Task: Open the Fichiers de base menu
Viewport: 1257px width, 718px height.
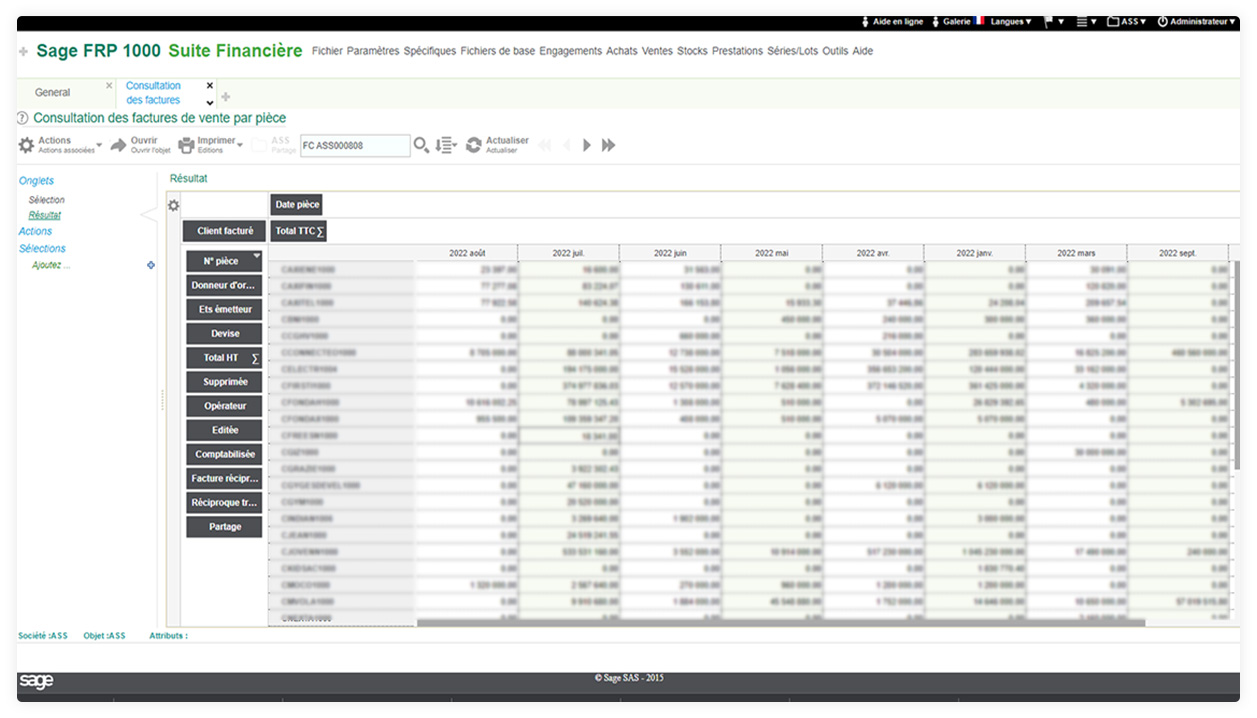Action: [x=498, y=51]
